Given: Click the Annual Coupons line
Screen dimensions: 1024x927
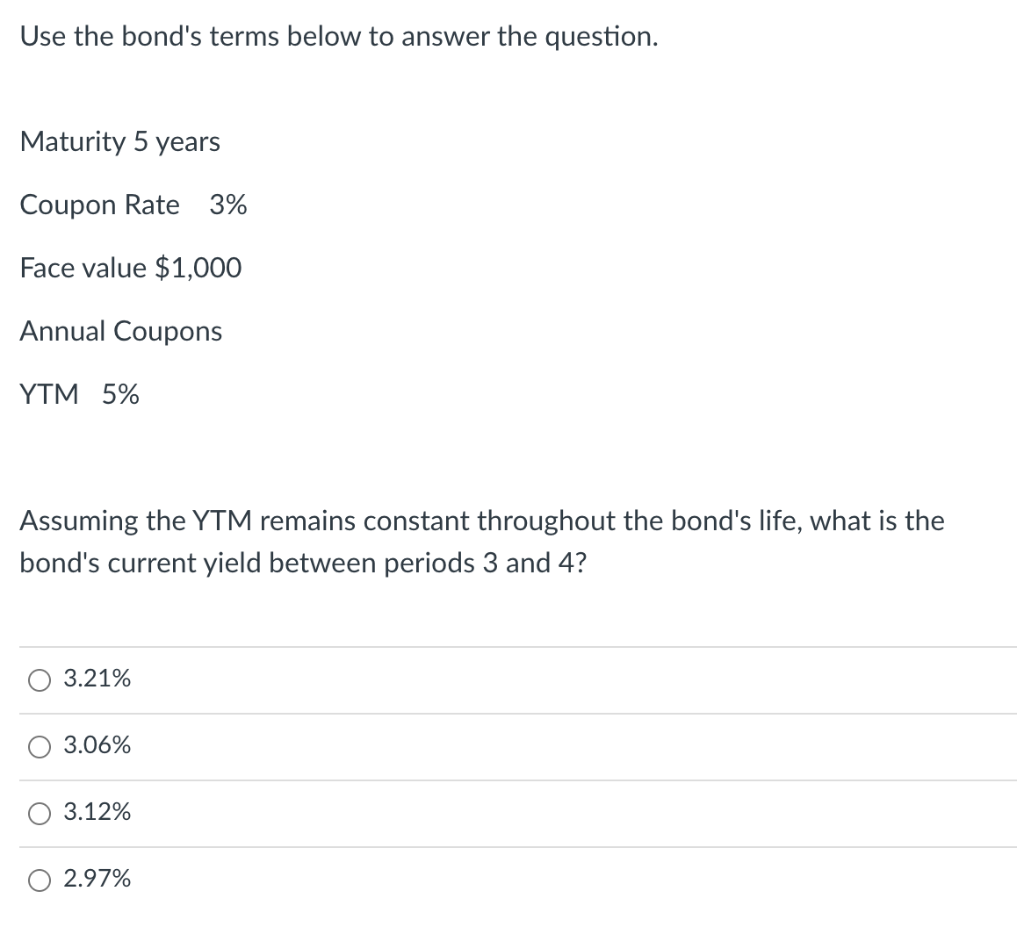Looking at the screenshot, I should point(121,331).
